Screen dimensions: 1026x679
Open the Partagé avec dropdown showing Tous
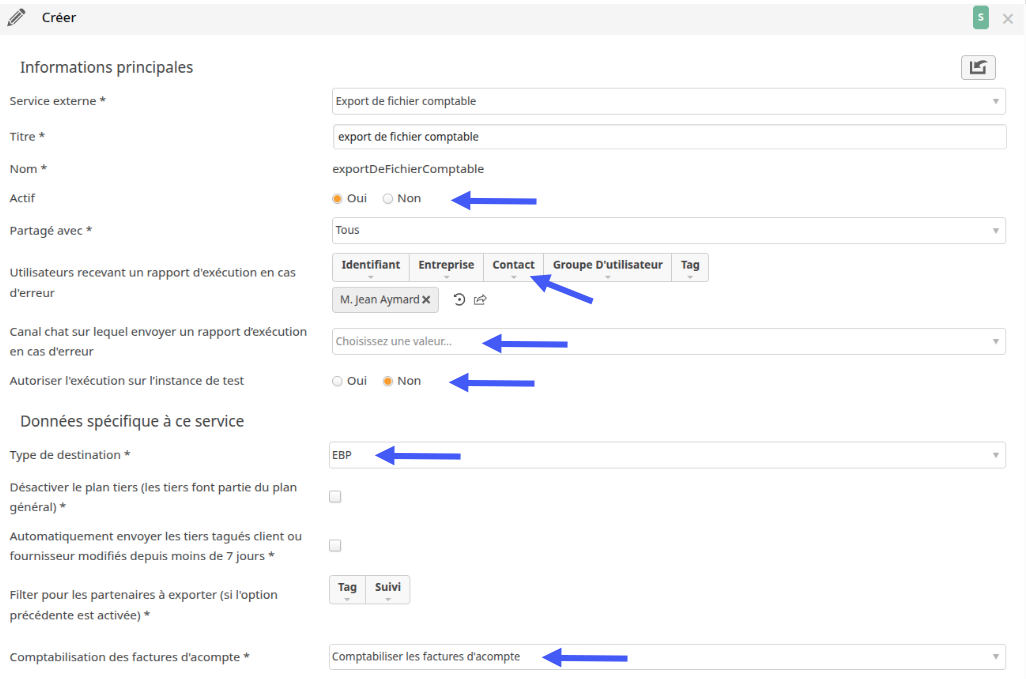coord(668,230)
